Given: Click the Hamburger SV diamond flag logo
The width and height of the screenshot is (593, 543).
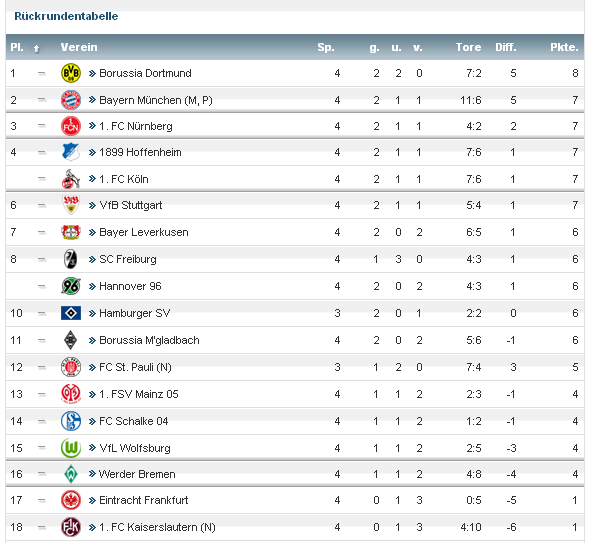Looking at the screenshot, I should [x=71, y=313].
